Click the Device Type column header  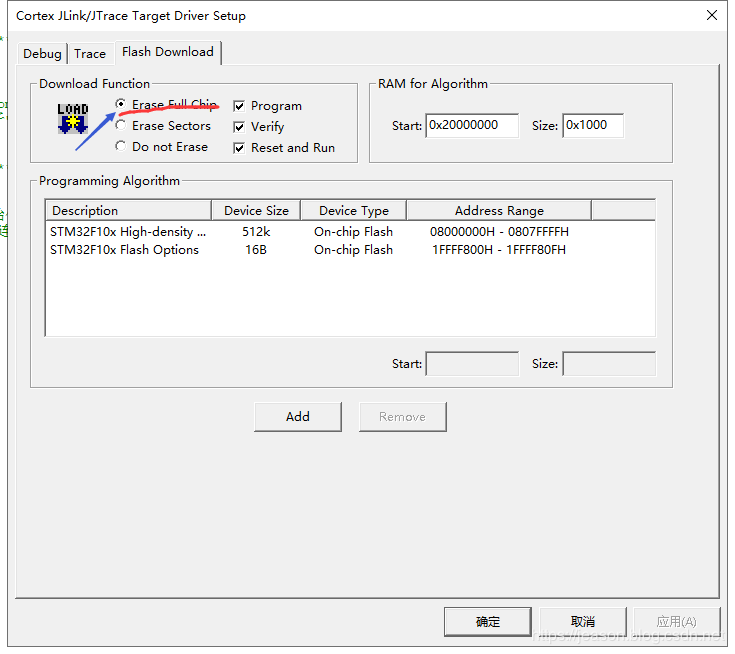[x=353, y=210]
